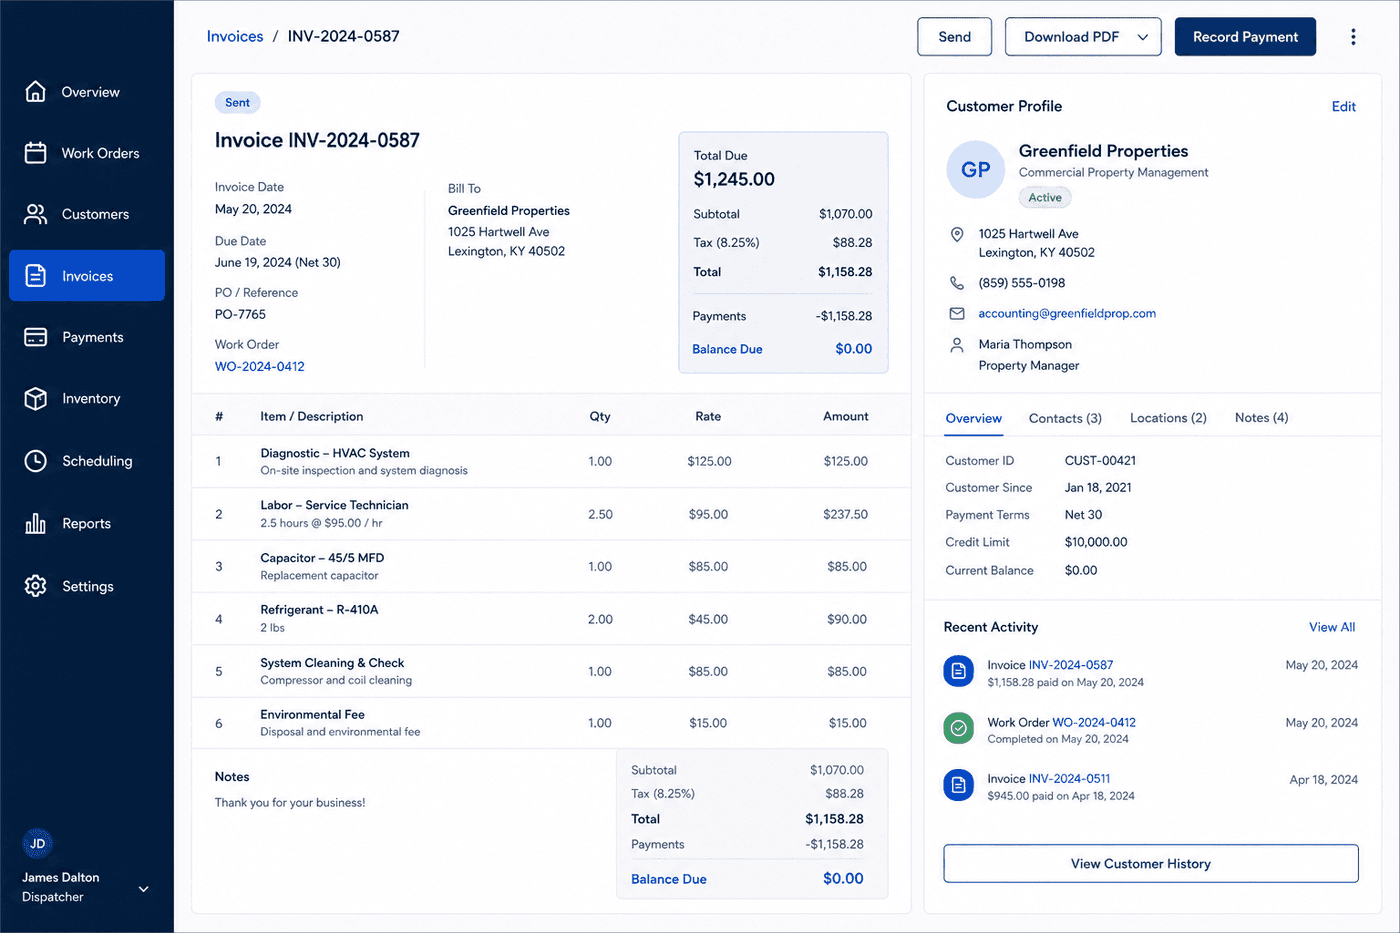Click the Labor – Service Technician line item
Viewport: 1400px width, 933px height.
coord(551,514)
